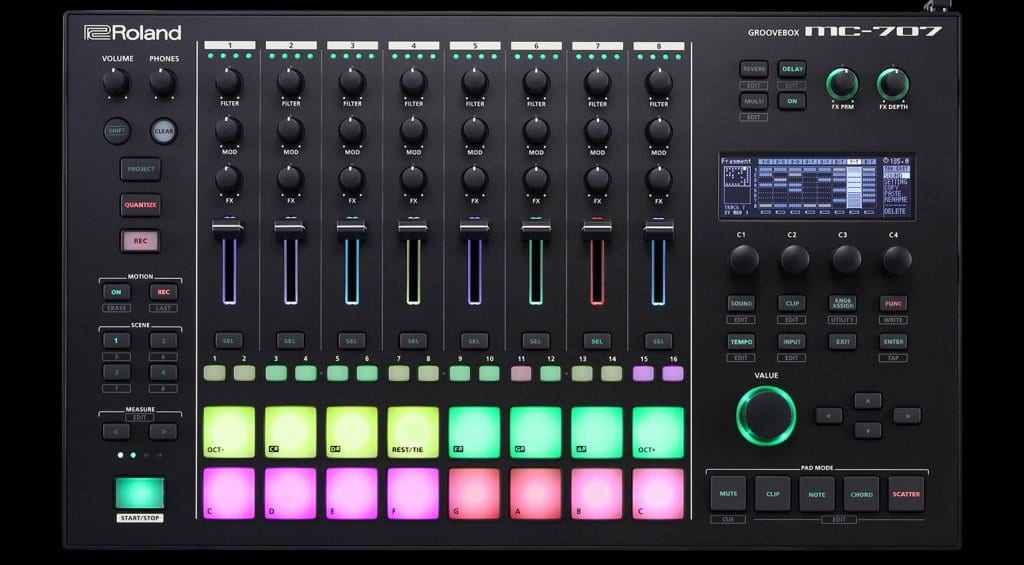Select SCENE 4 button
Viewport: 1024px width, 565px height.
163,372
